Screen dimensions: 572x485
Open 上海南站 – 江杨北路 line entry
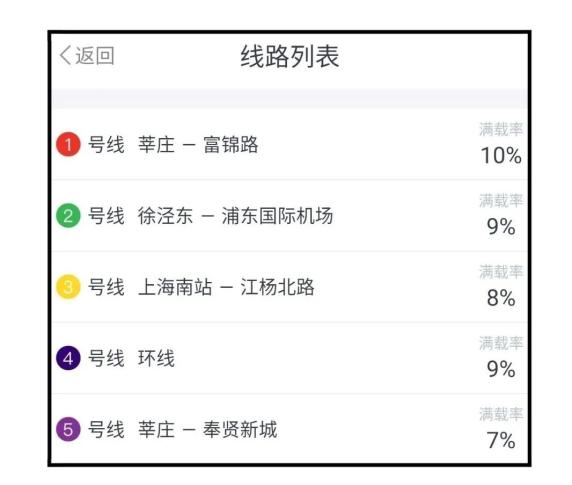coord(290,287)
